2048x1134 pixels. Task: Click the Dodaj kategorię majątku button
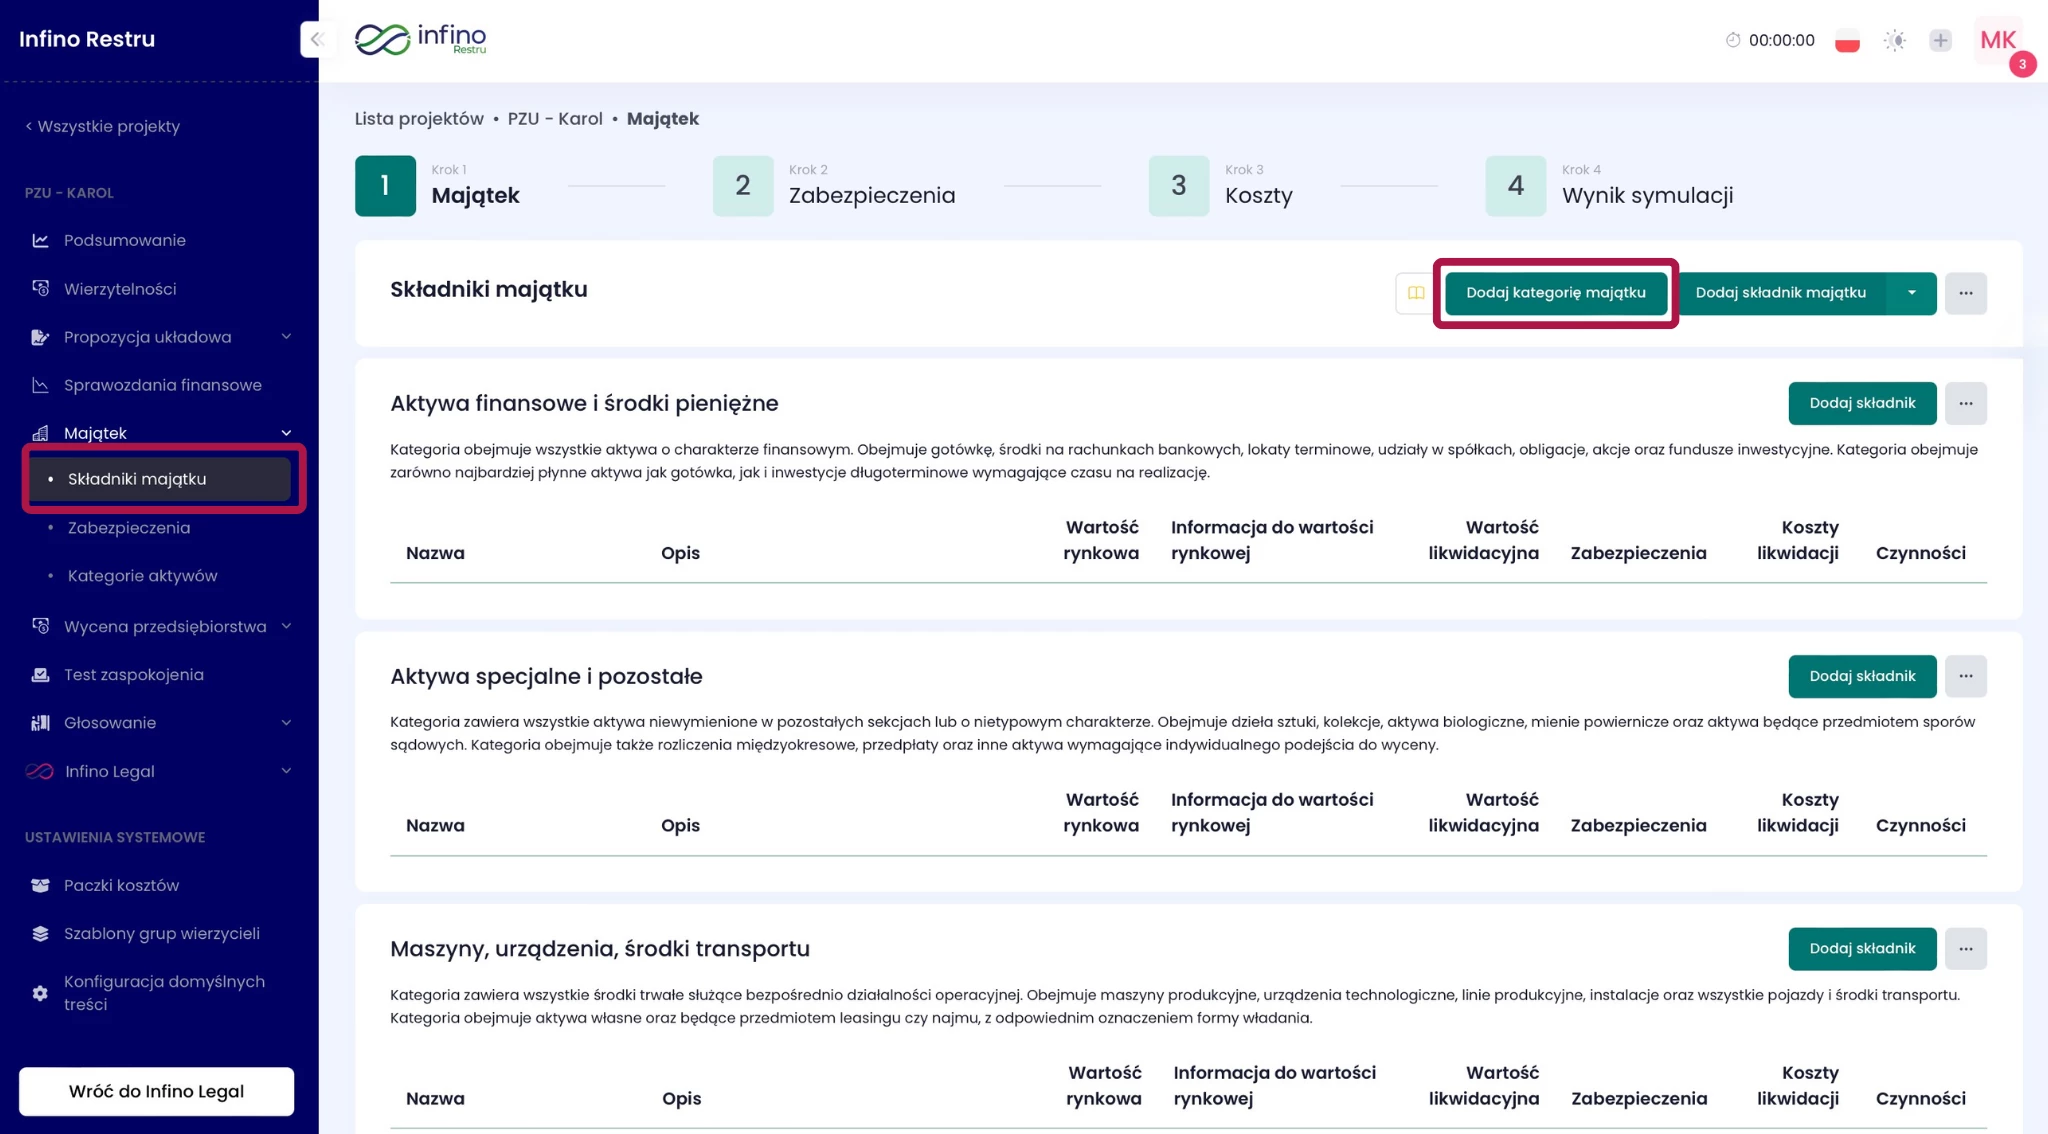tap(1555, 293)
